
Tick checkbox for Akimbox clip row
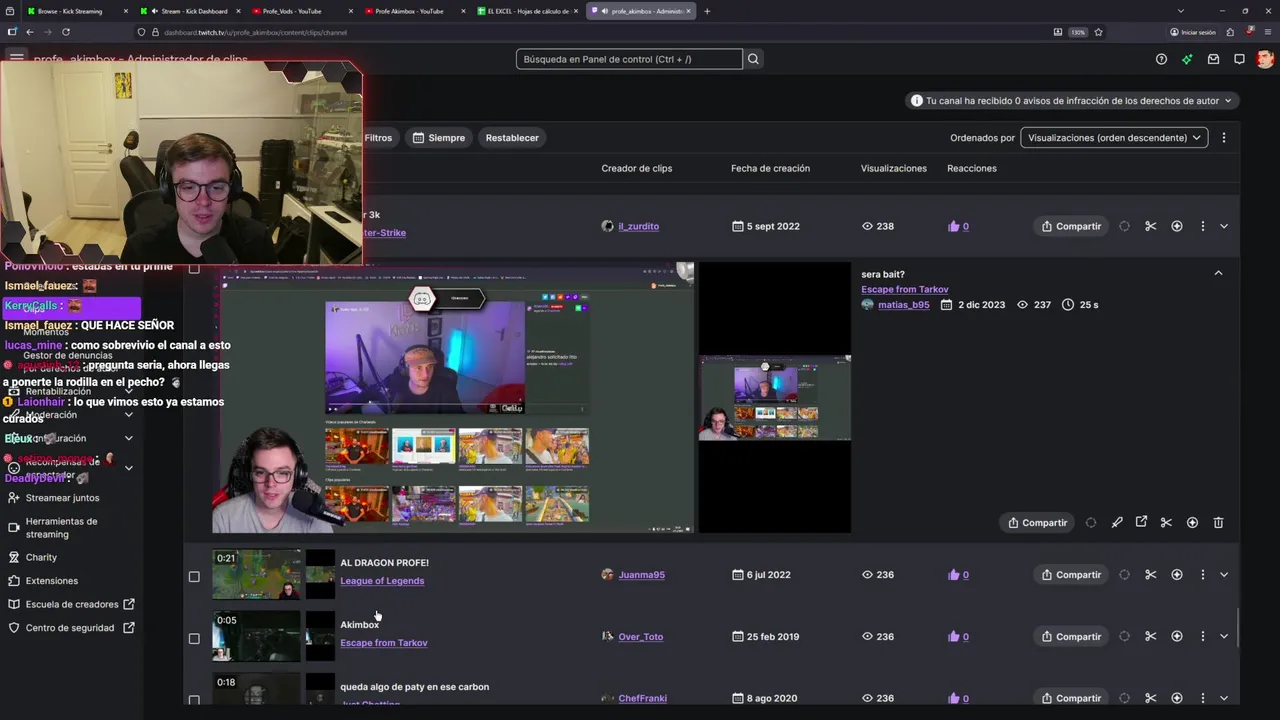pos(194,638)
